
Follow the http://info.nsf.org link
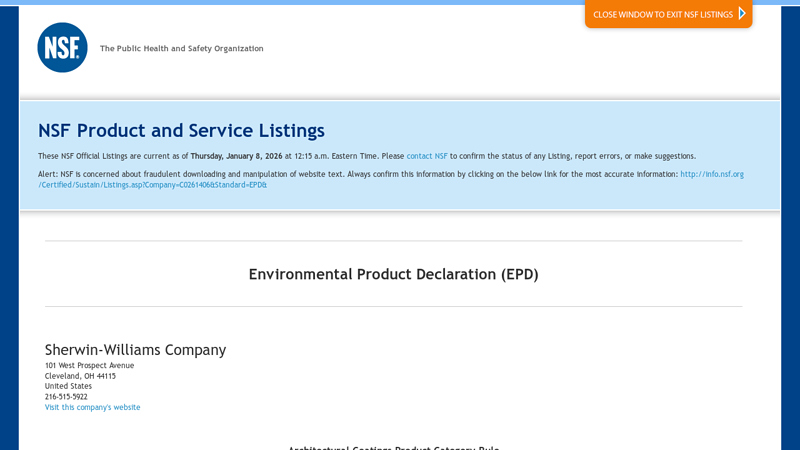coord(711,174)
